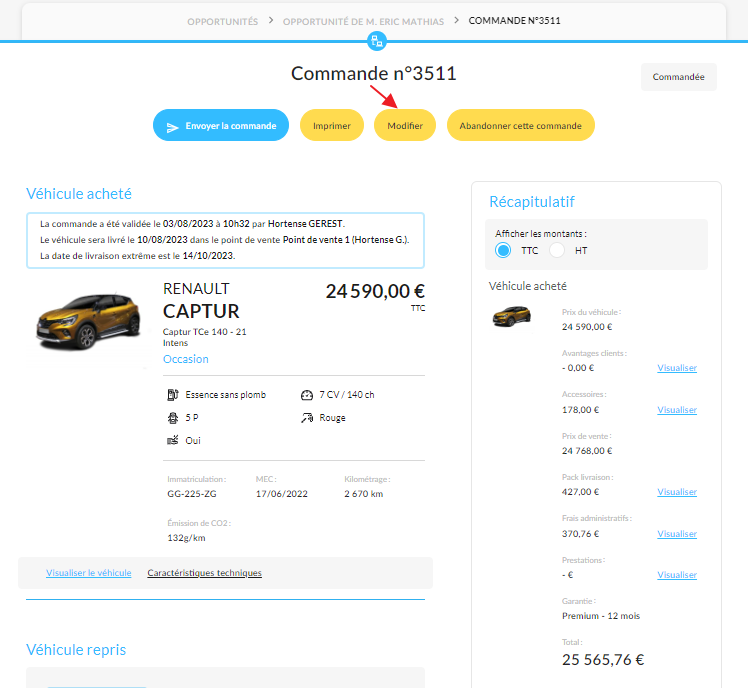Click the Frais administratifs amount 370,76 €
The width and height of the screenshot is (748, 688).
pyautogui.click(x=580, y=534)
